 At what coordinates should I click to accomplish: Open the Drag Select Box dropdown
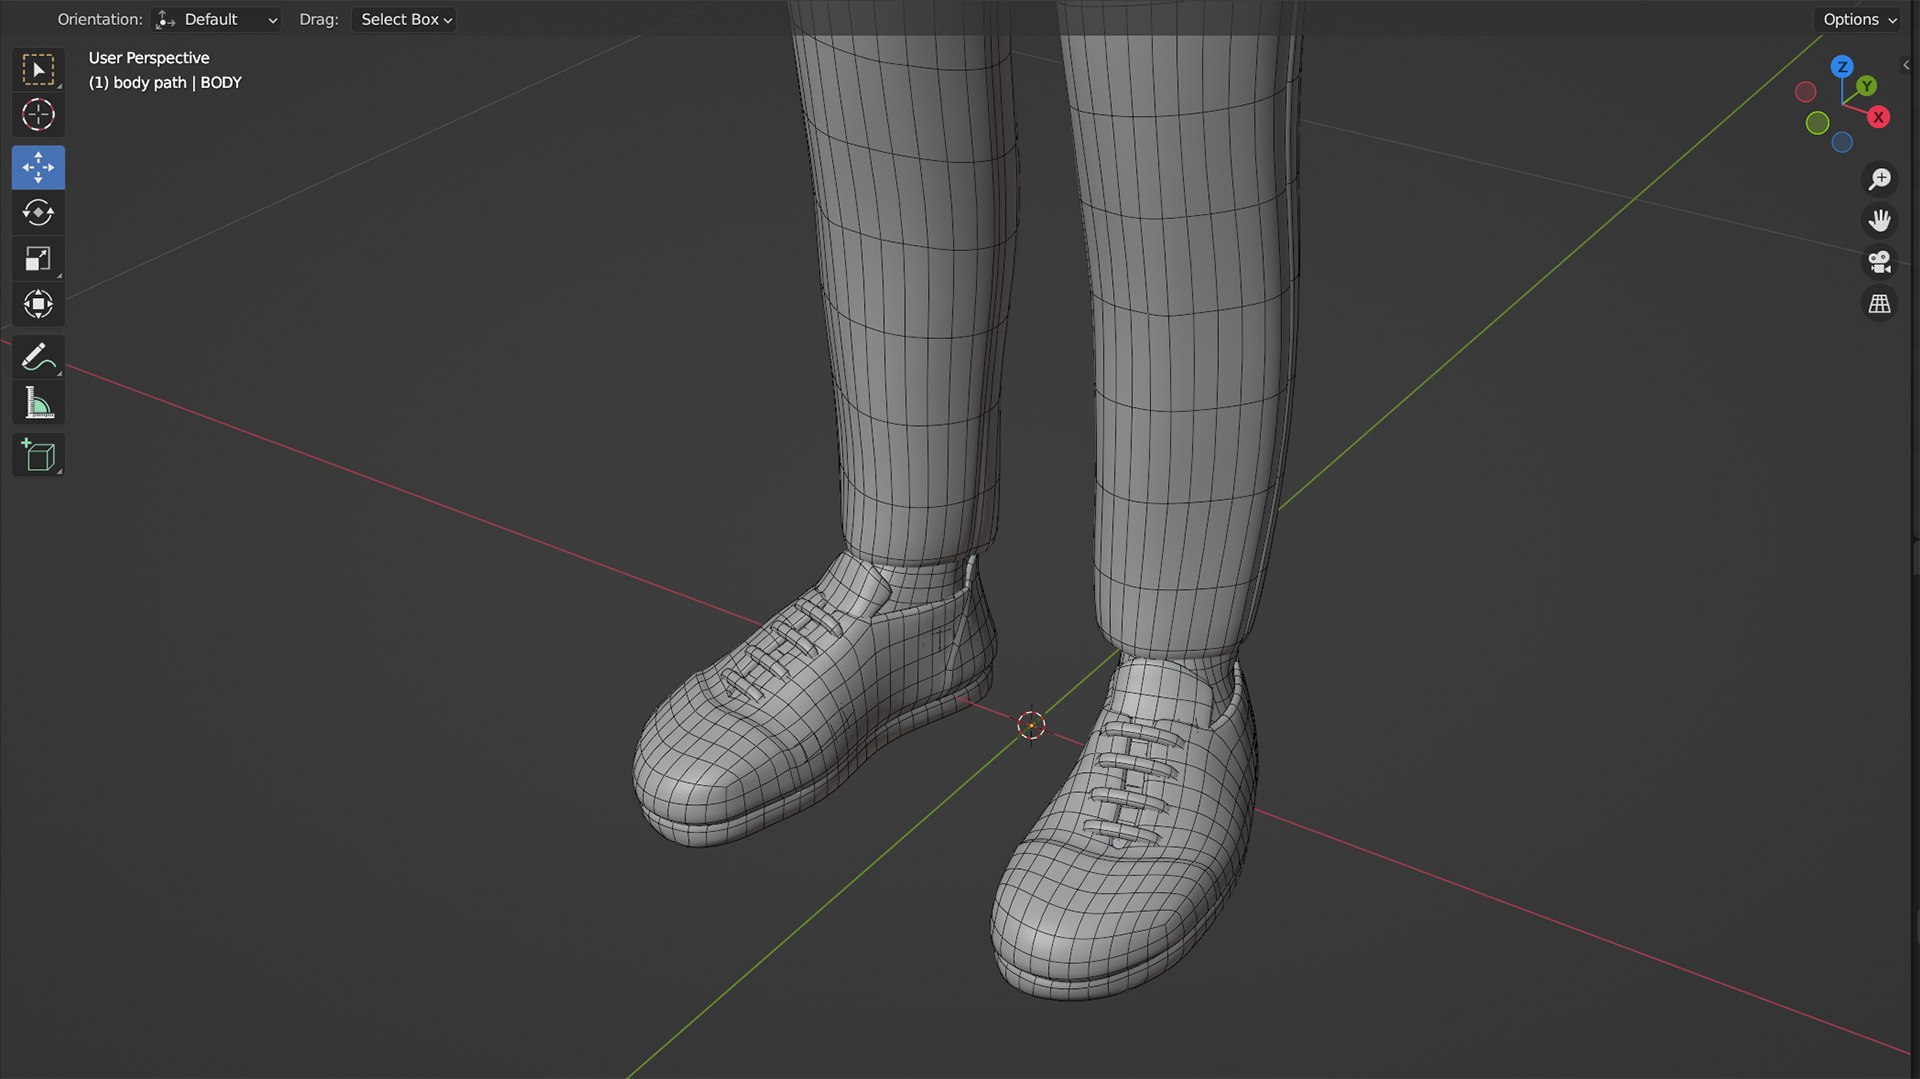pyautogui.click(x=404, y=19)
